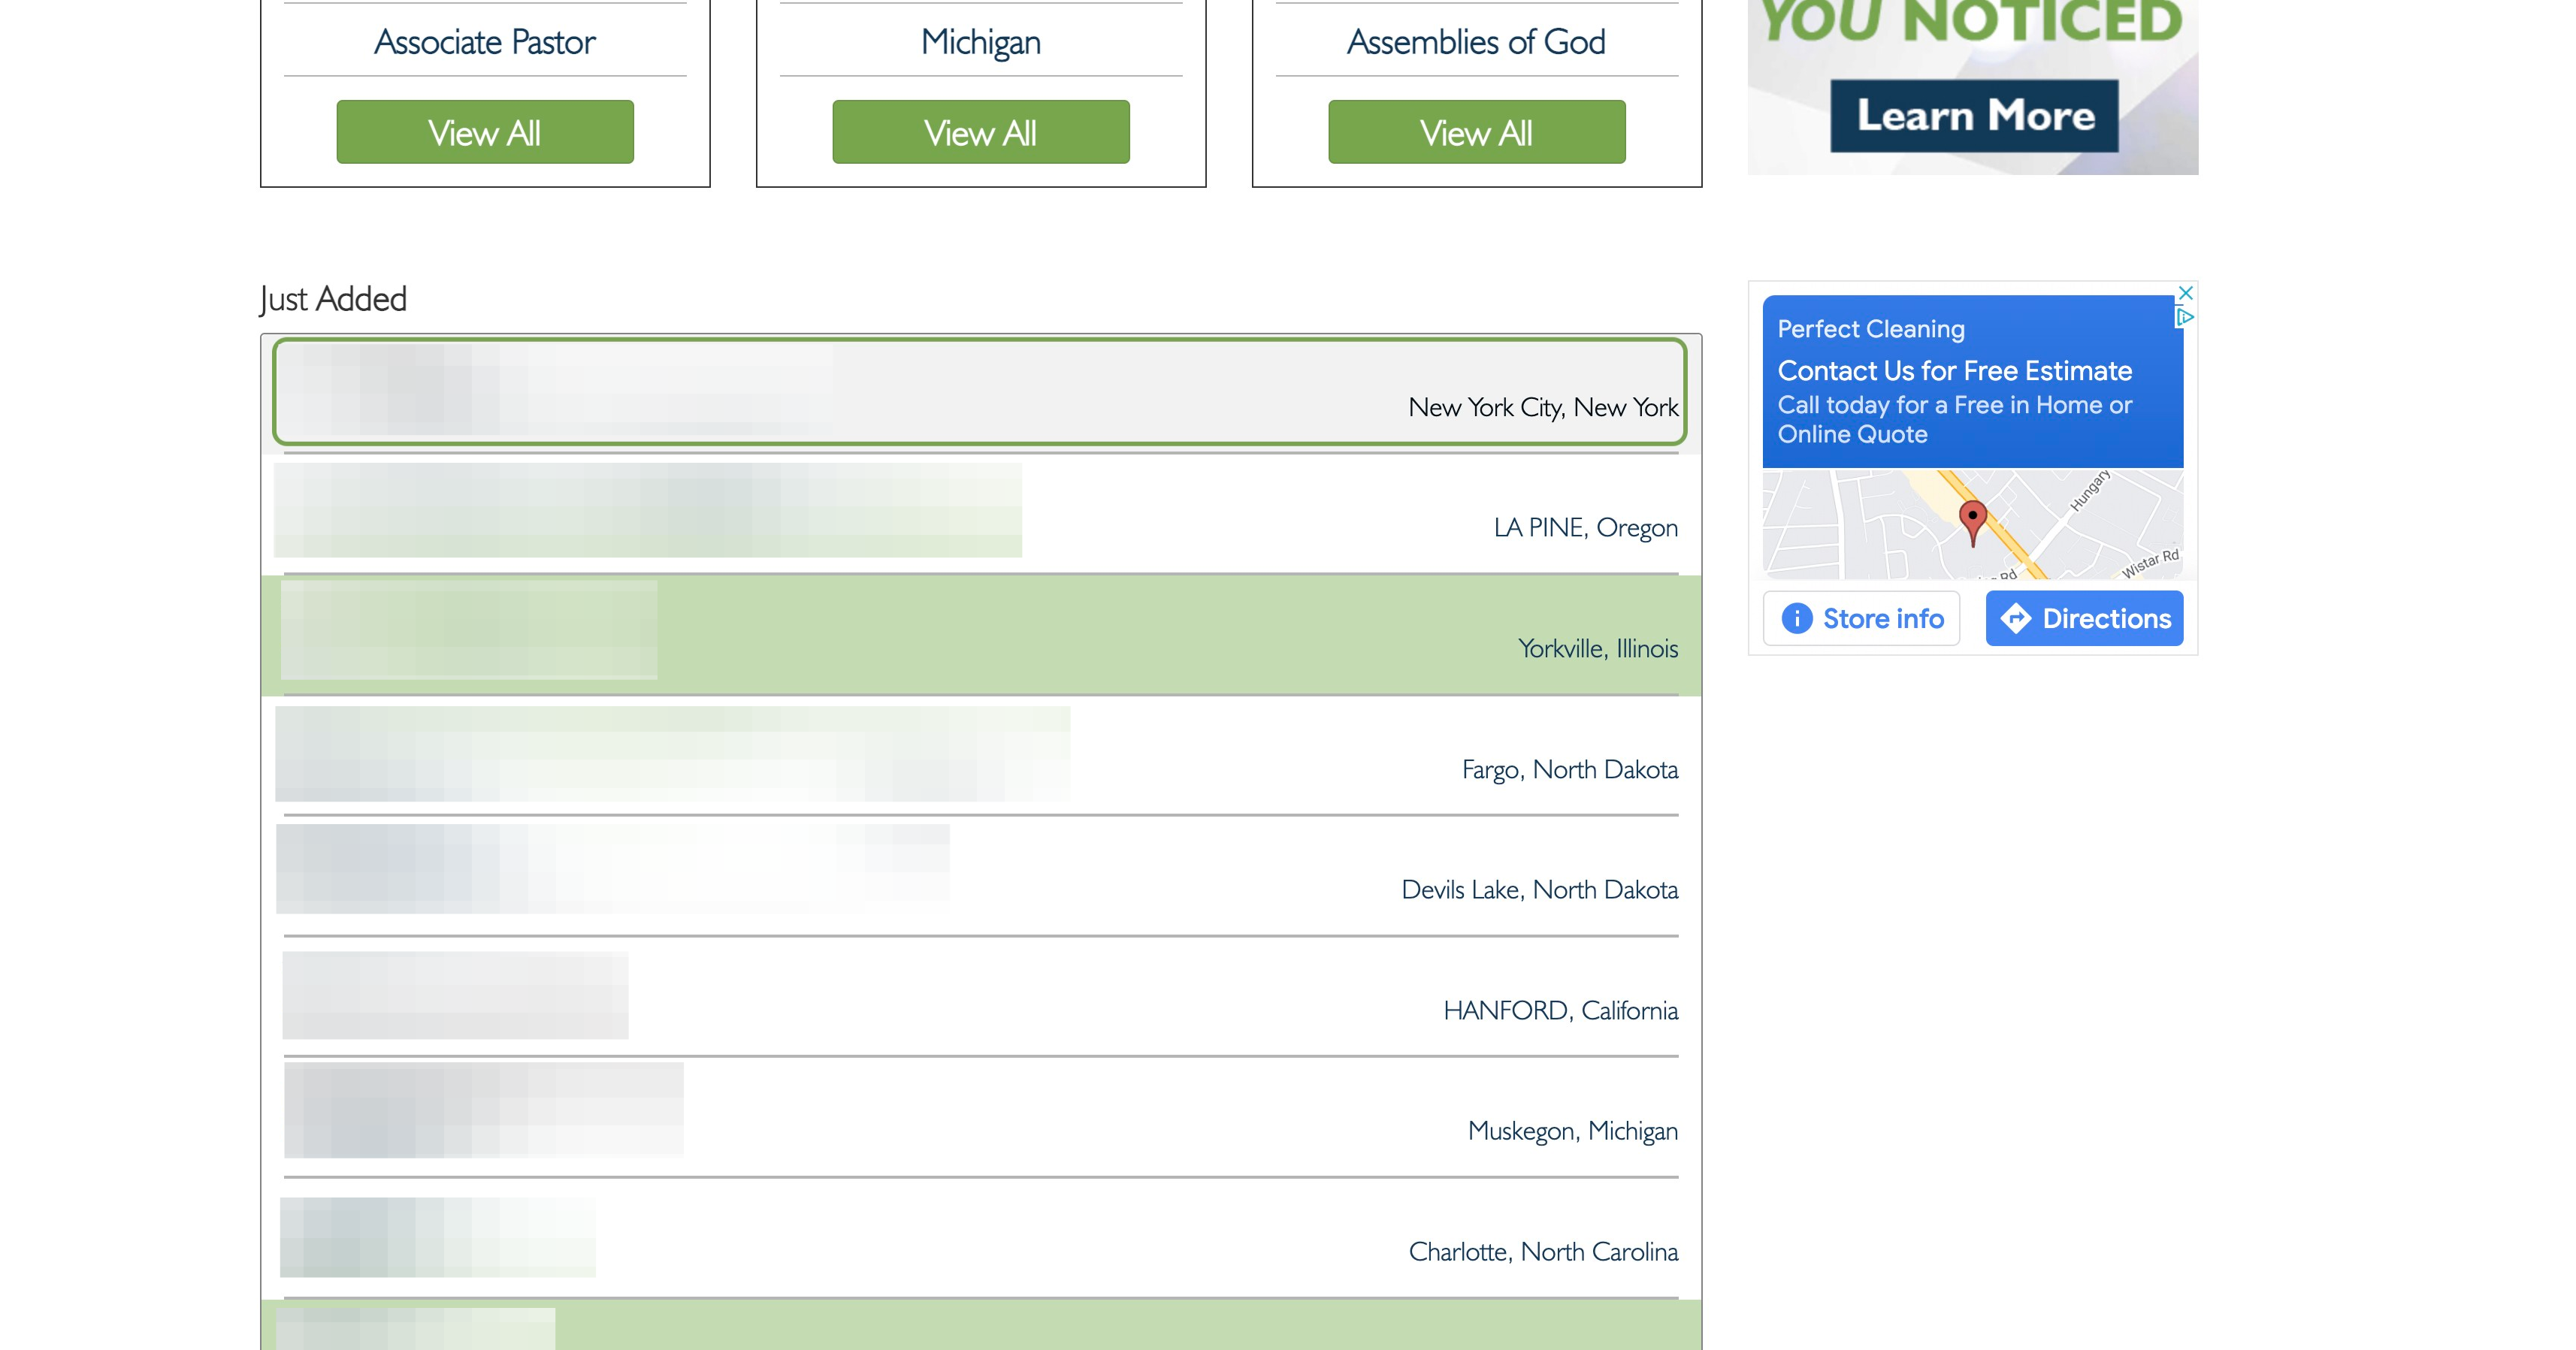Click View All under Associate Pastor
Viewport: 2576px width, 1350px height.
coord(485,132)
